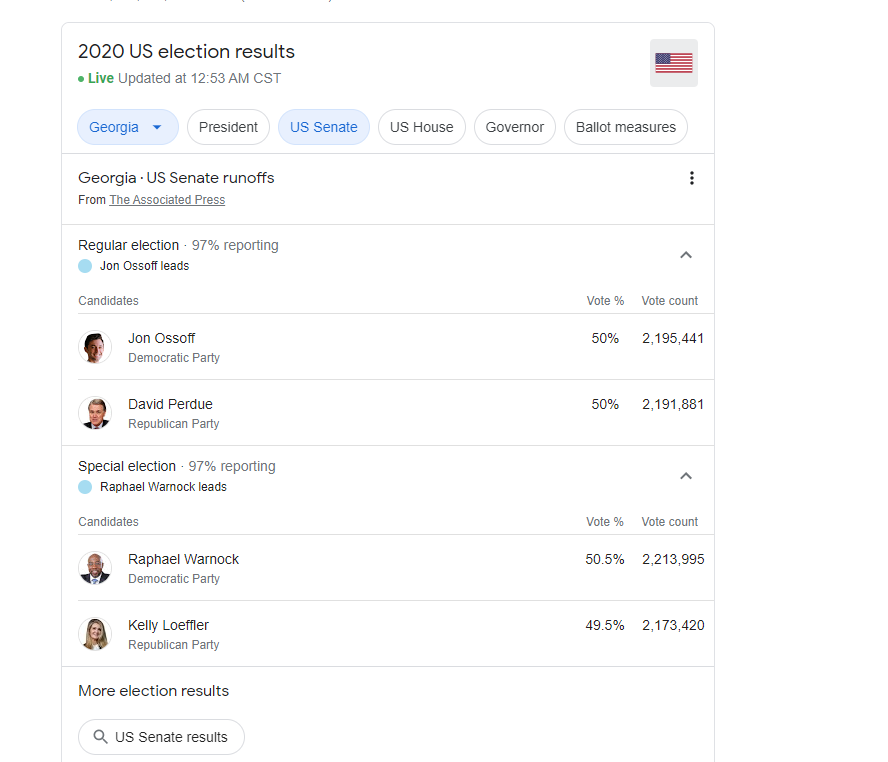
Task: Open the three-dot options menu
Action: [x=691, y=178]
